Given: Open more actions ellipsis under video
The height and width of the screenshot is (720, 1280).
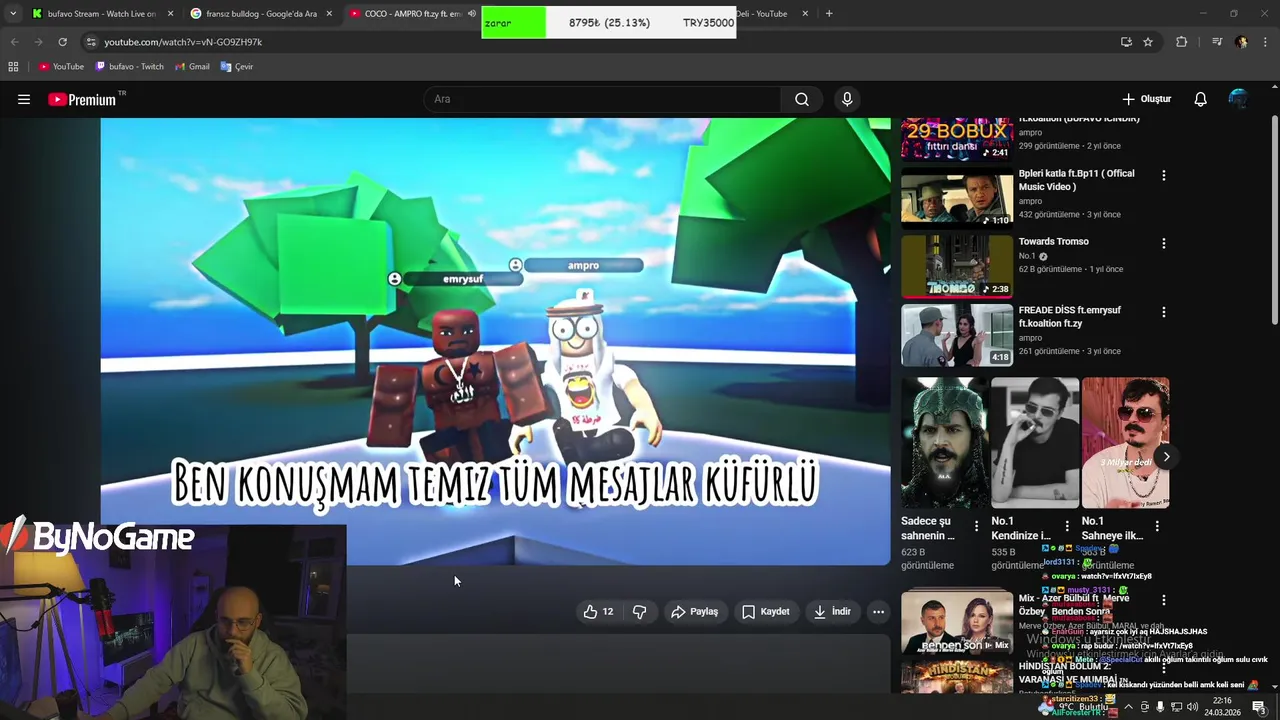Looking at the screenshot, I should 878,611.
